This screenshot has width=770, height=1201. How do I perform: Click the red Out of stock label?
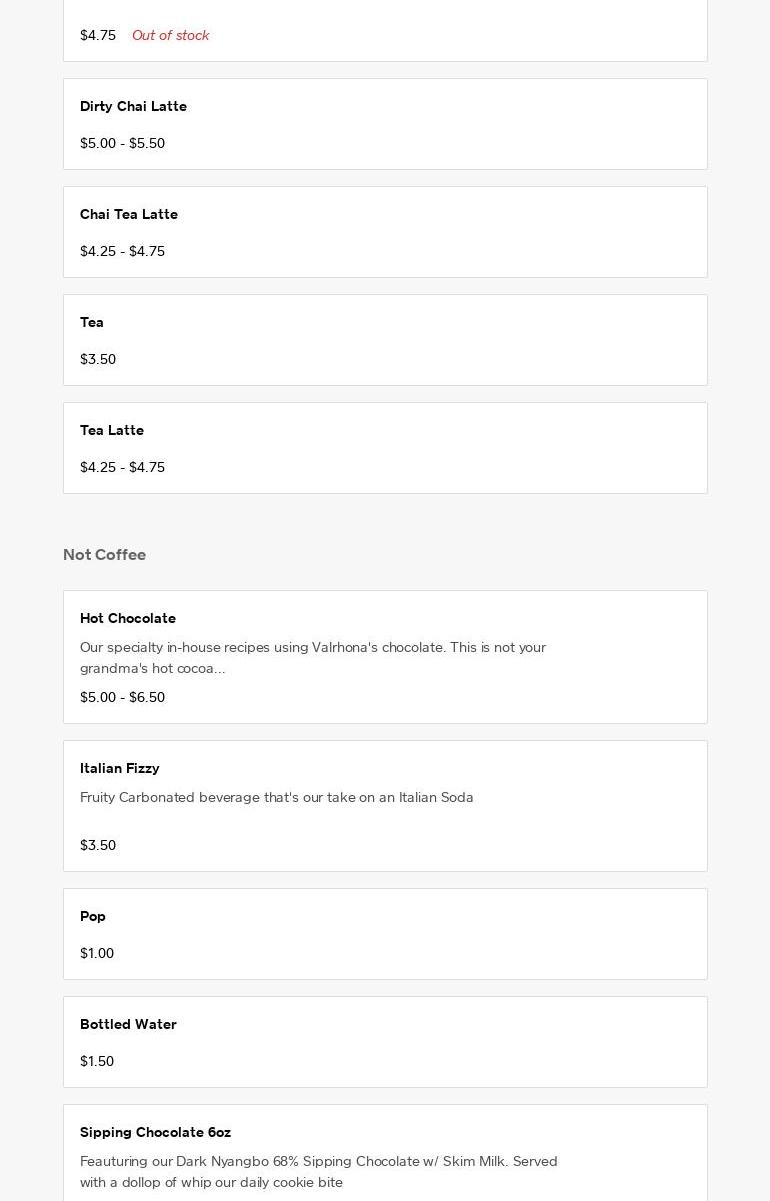coord(170,35)
